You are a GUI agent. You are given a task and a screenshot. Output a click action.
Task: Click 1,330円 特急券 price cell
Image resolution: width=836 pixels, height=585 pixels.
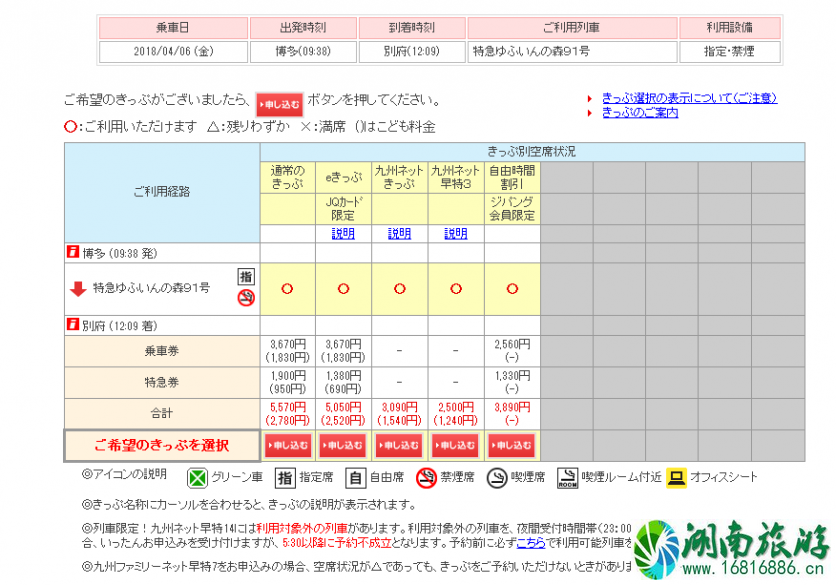[512, 382]
